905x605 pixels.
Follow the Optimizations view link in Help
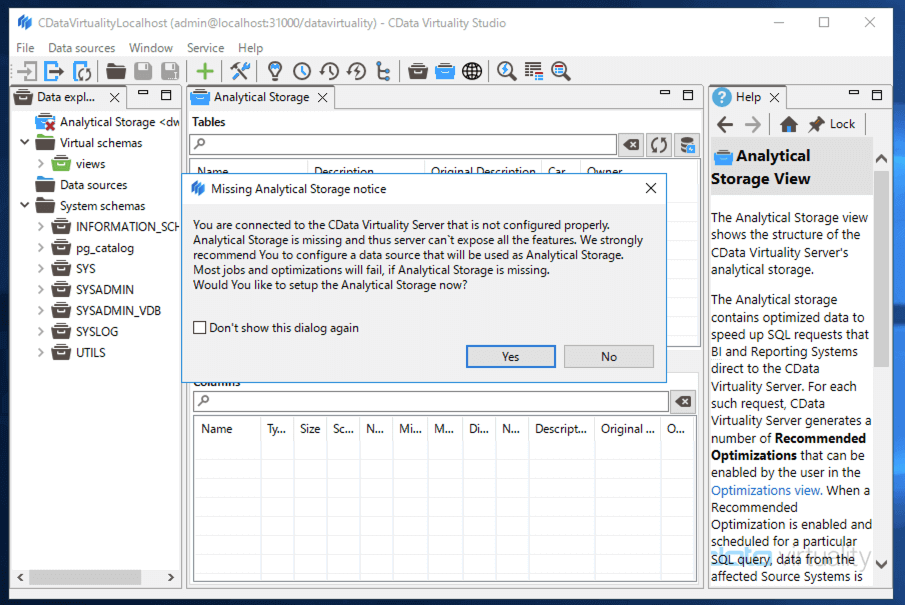(x=765, y=490)
